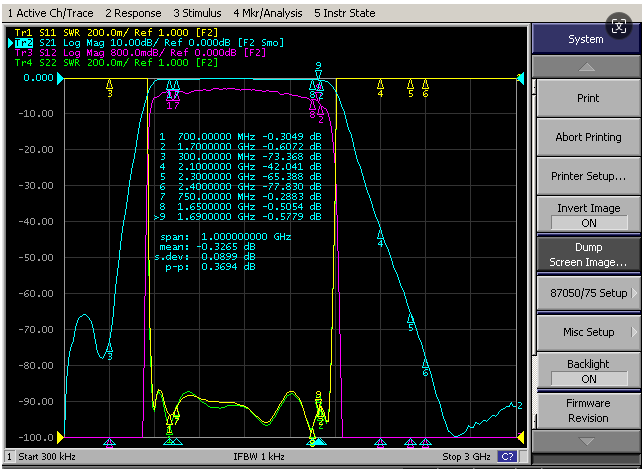Viewport: 644px width, 469px height.
Task: Select active trace Tr2 S21 Log Mag
Action: pos(150,43)
